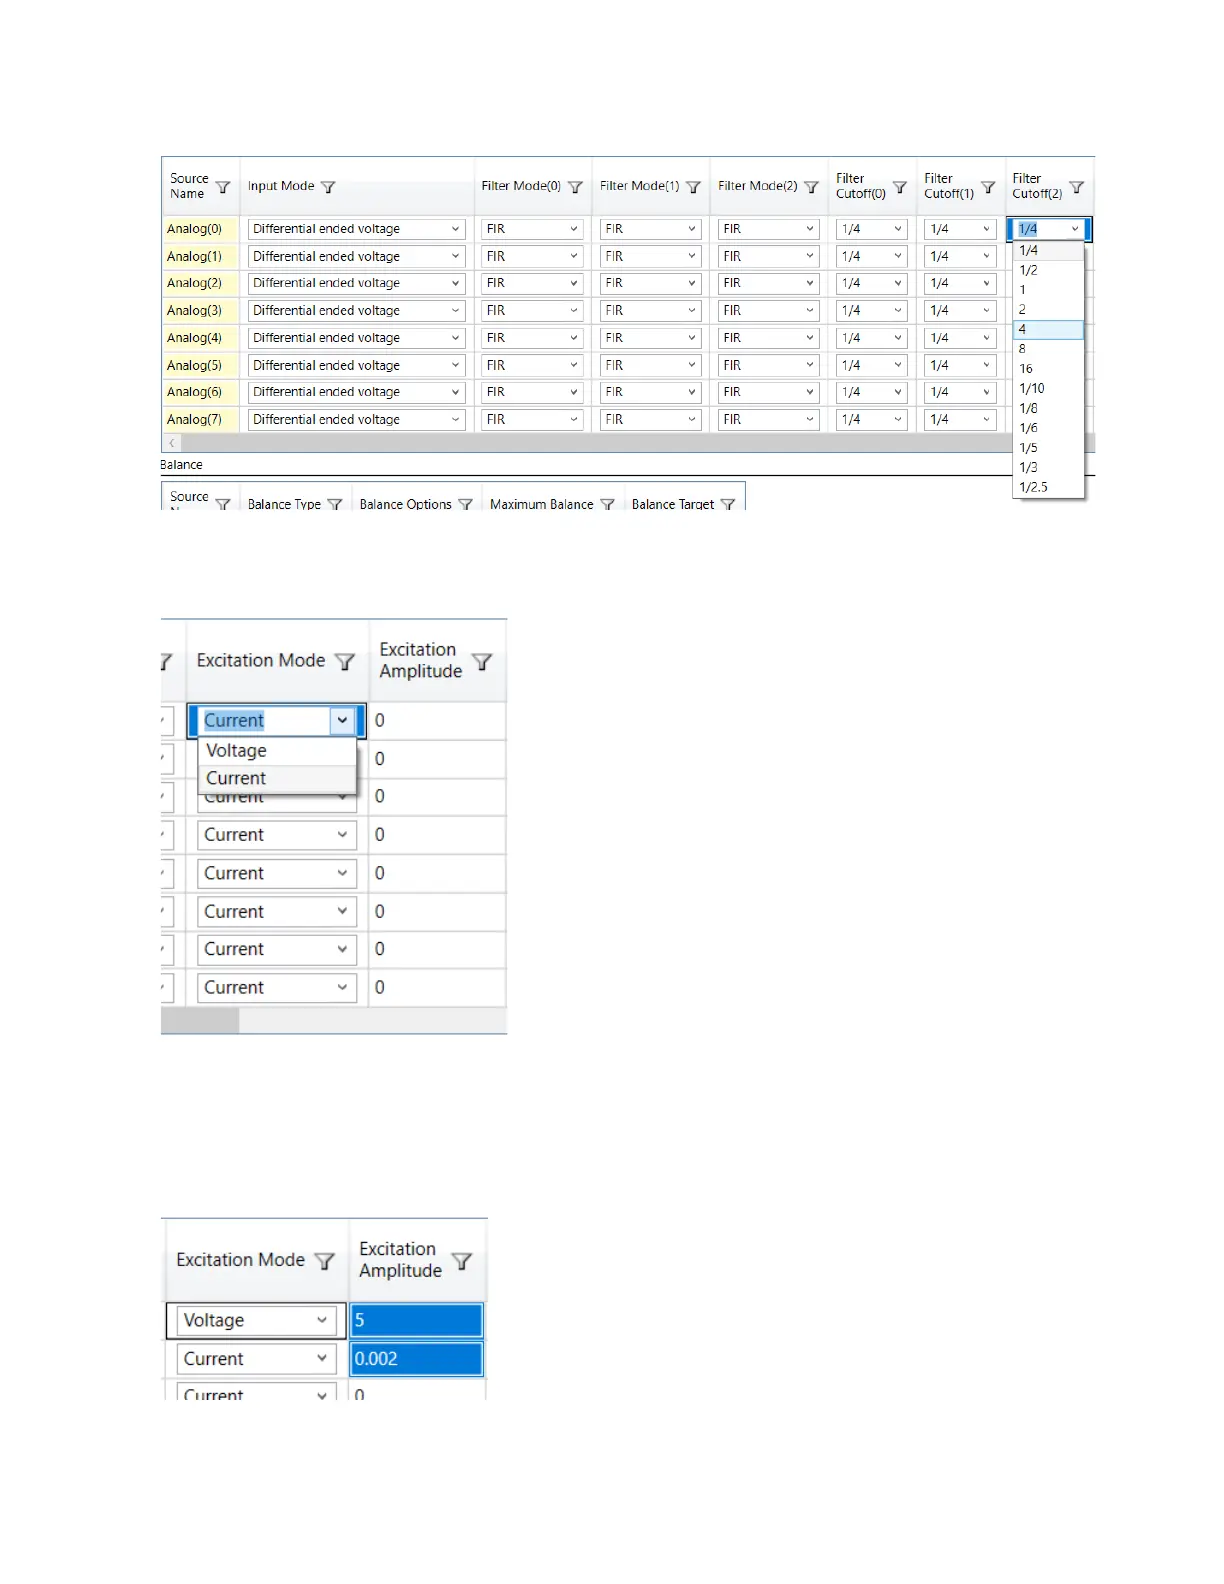Screen dimensions: 1224x1584
Task: Filter the Filter Mode(2) column
Action: tap(811, 187)
